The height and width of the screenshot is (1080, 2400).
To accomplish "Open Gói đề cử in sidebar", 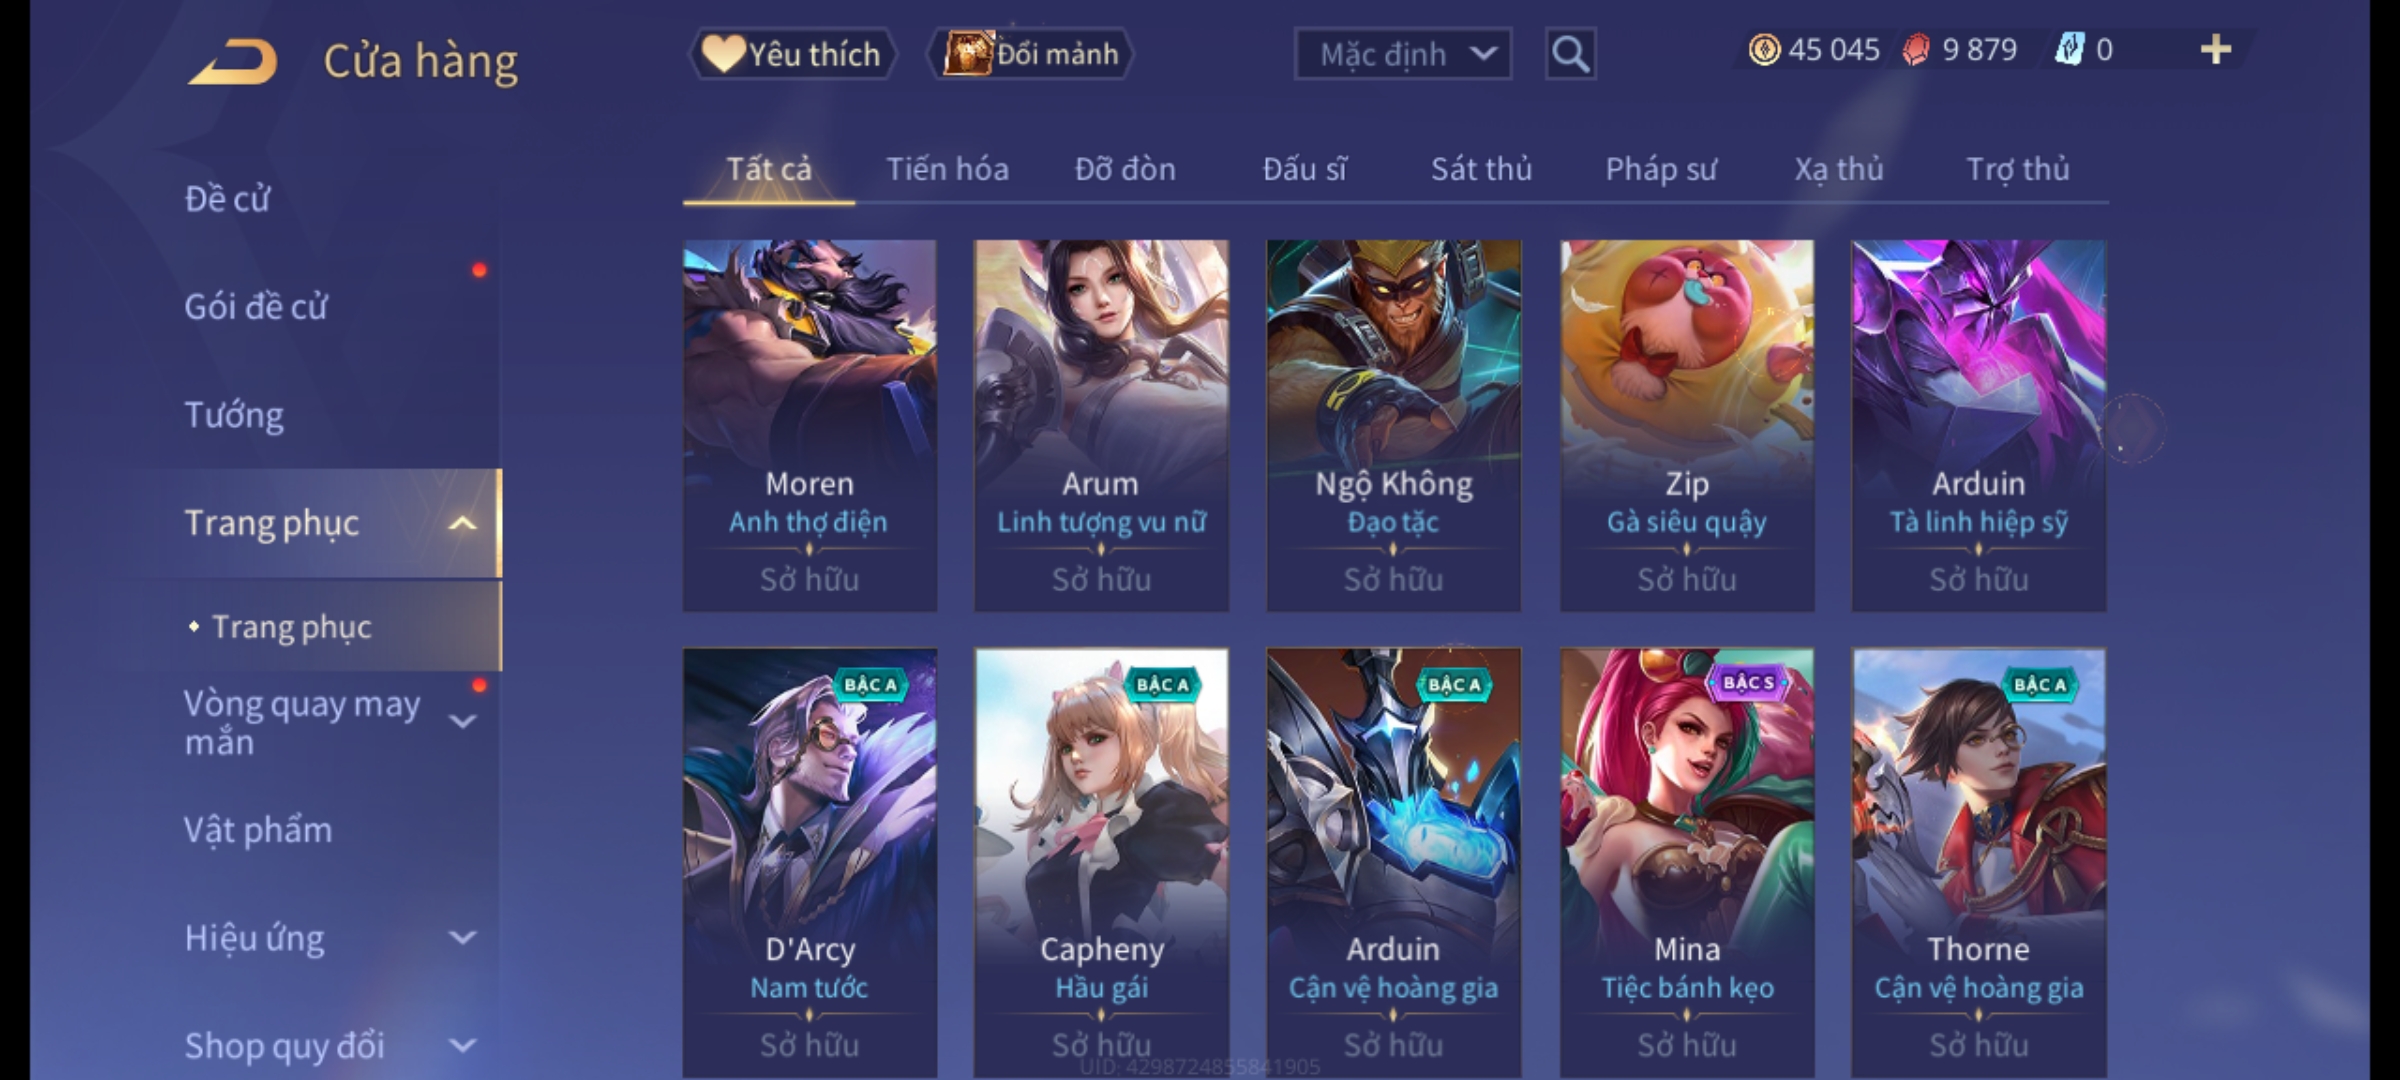I will (256, 307).
